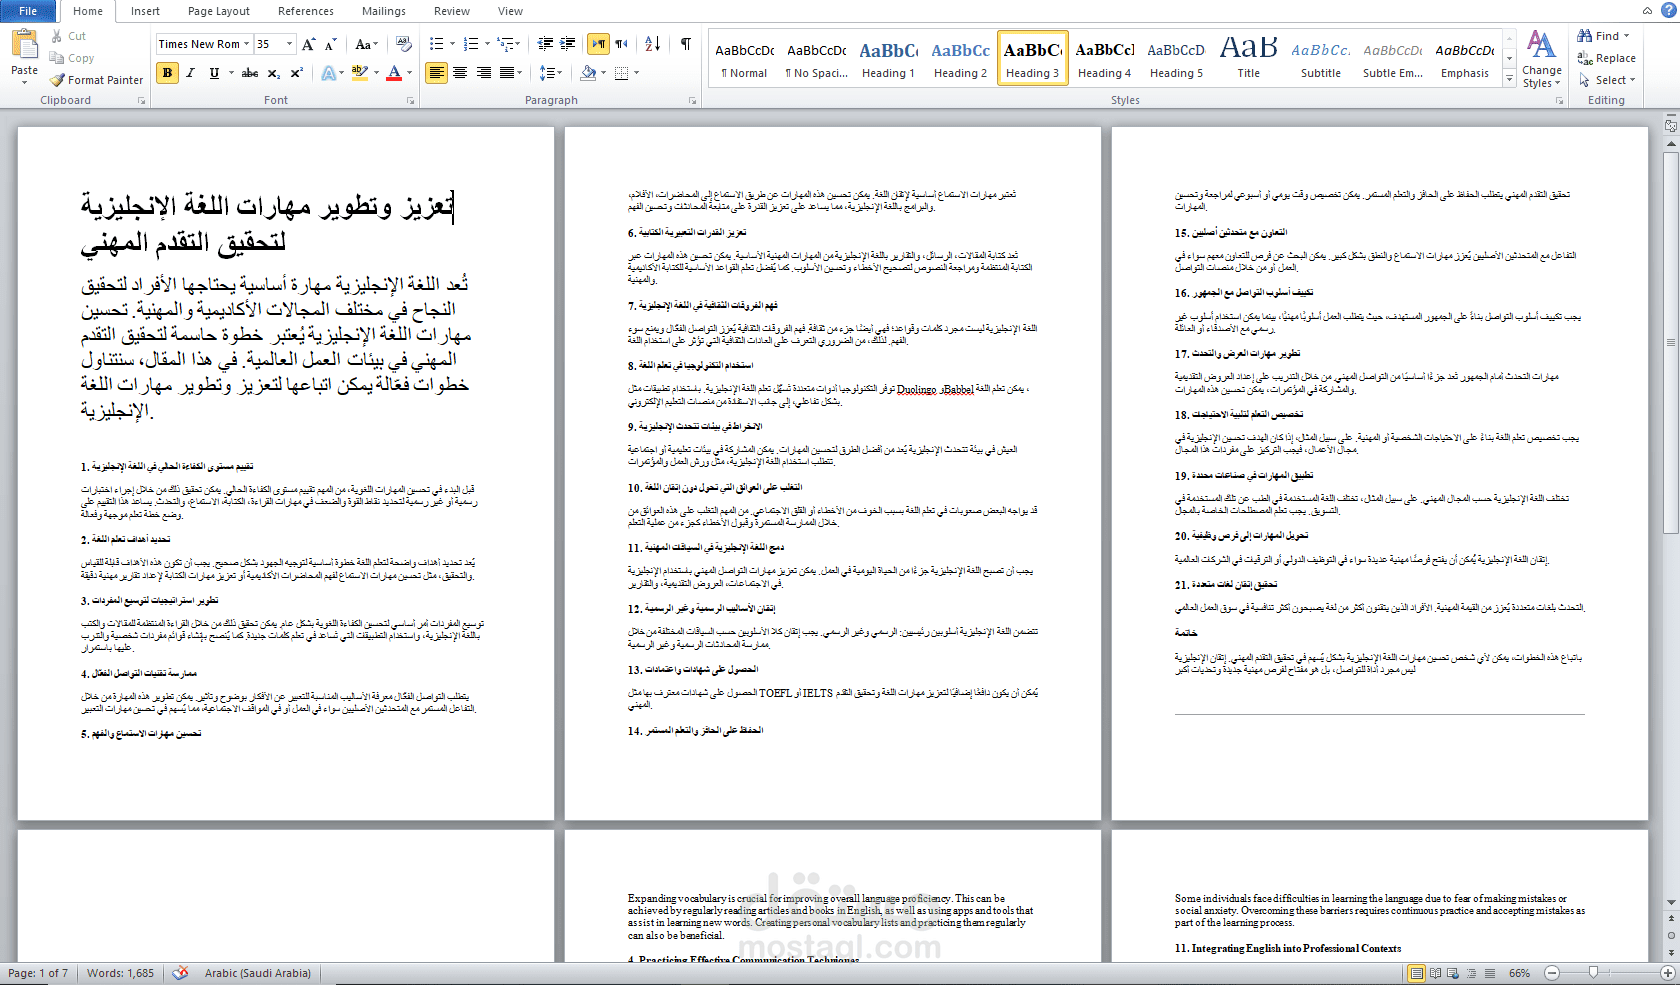
Task: Apply the Normal style
Action: pos(745,59)
